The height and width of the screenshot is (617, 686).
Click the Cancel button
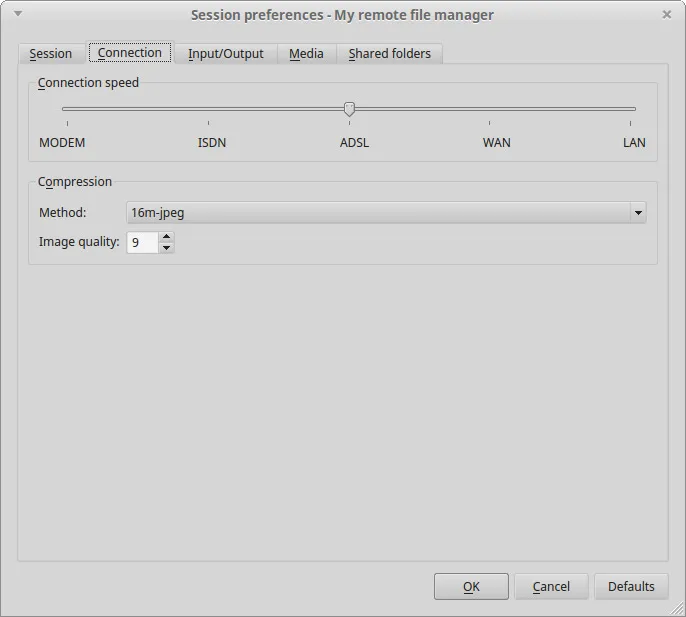(551, 587)
